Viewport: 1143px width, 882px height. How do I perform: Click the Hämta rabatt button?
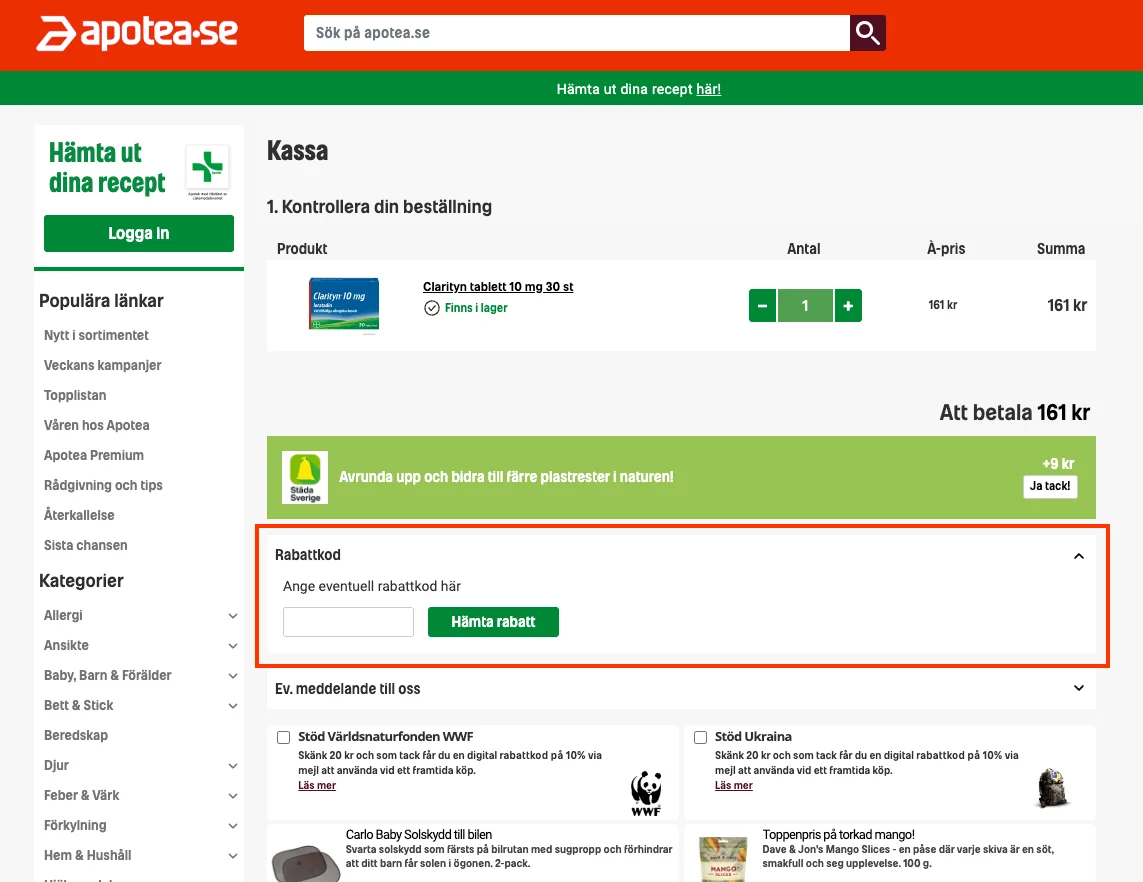click(x=494, y=622)
